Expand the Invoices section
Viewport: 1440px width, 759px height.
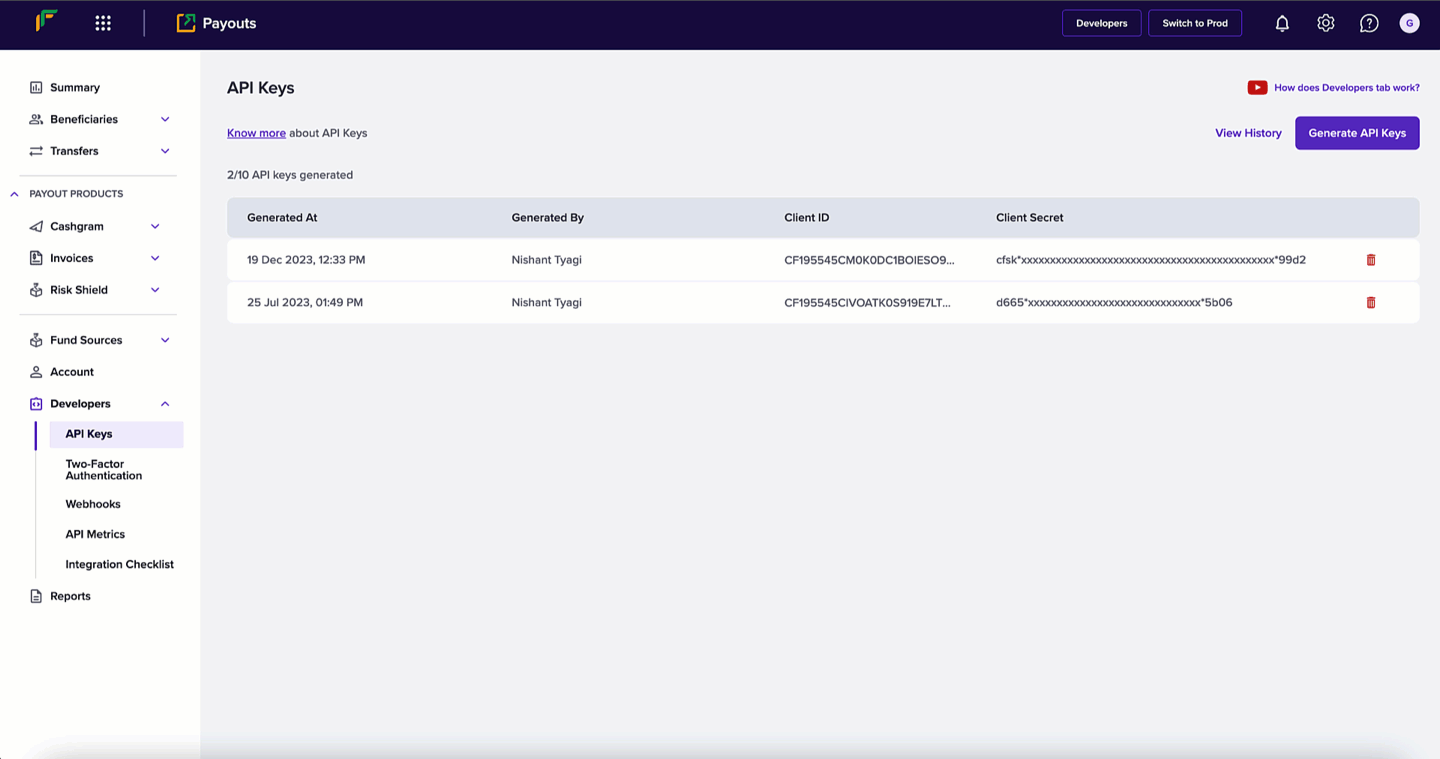click(155, 258)
